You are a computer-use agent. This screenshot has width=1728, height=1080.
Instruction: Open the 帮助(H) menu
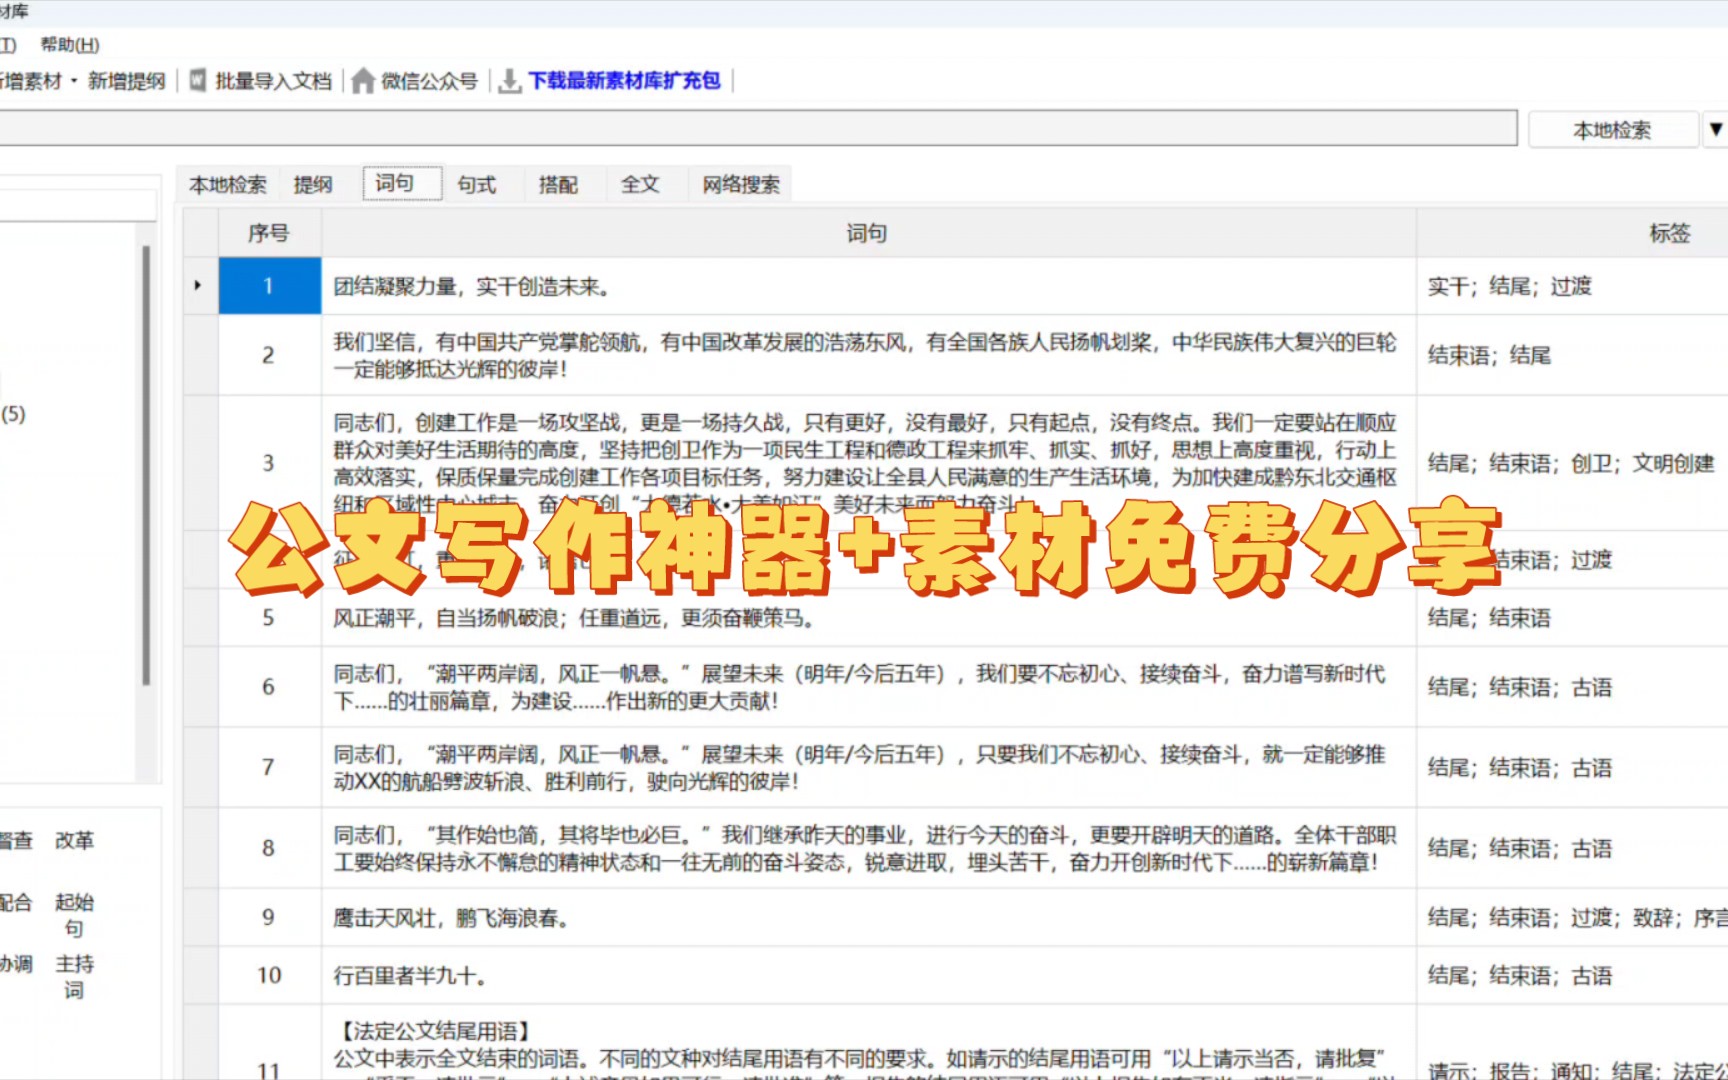pyautogui.click(x=70, y=45)
